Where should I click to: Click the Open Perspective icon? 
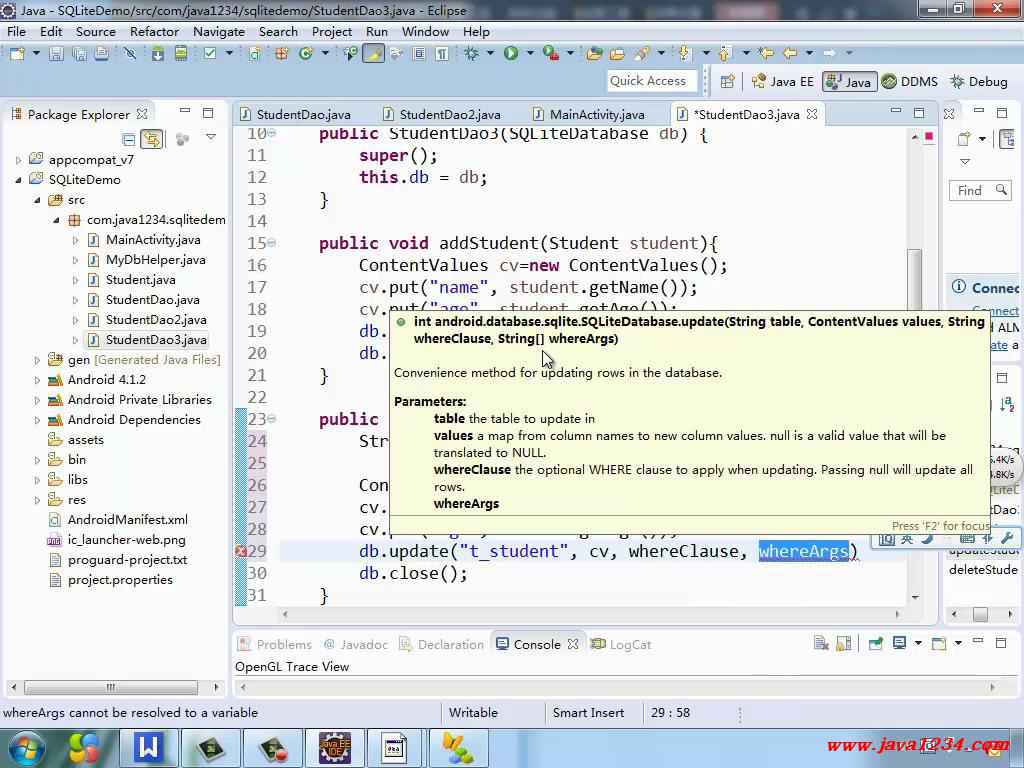[x=727, y=82]
